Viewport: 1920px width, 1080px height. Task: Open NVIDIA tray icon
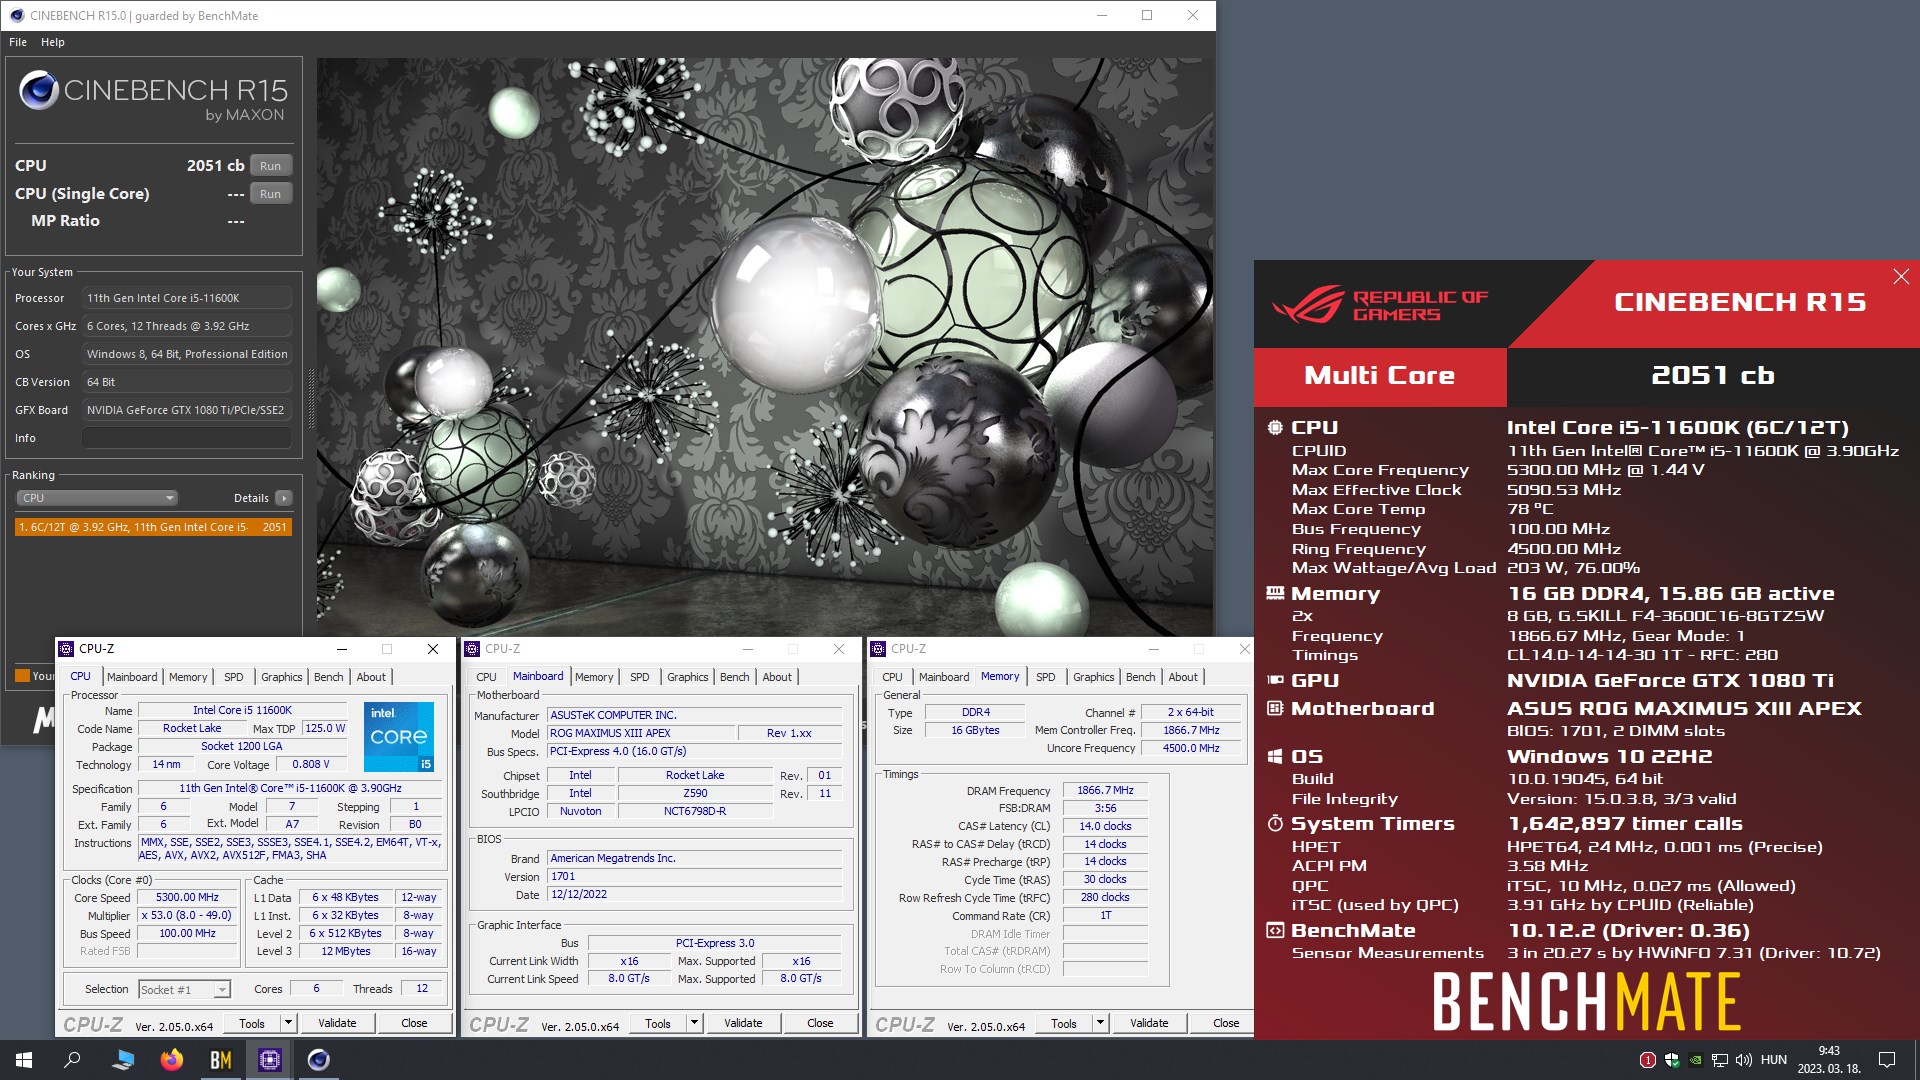coord(1696,1060)
